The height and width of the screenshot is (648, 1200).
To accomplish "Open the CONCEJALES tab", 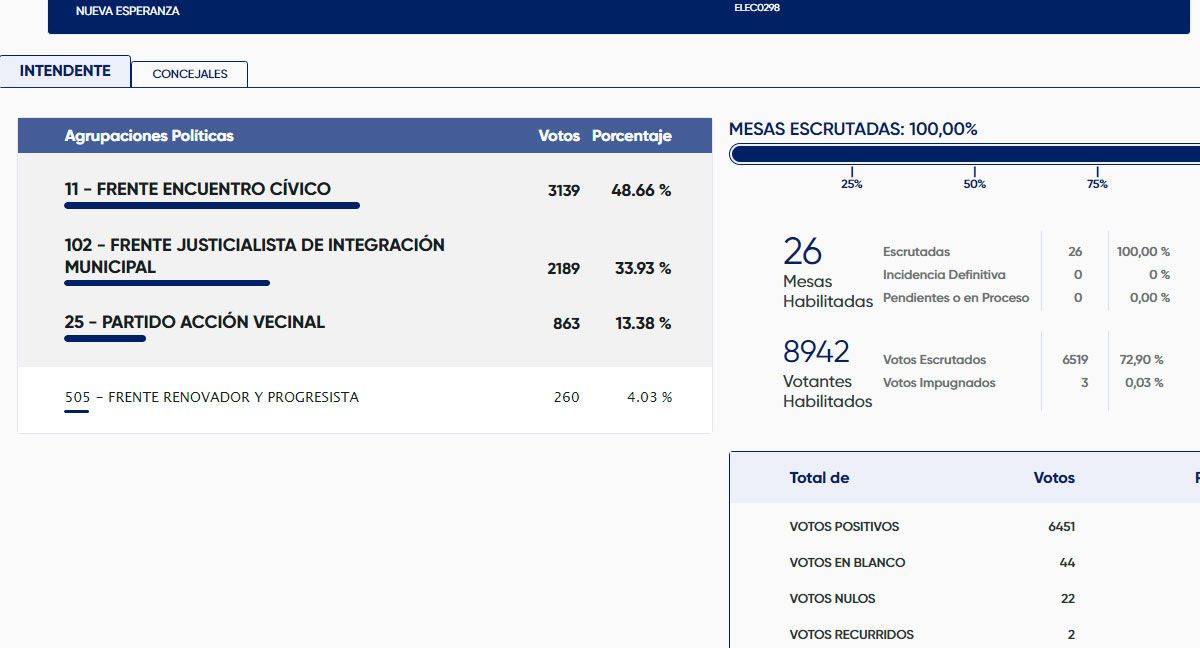I will [x=189, y=74].
